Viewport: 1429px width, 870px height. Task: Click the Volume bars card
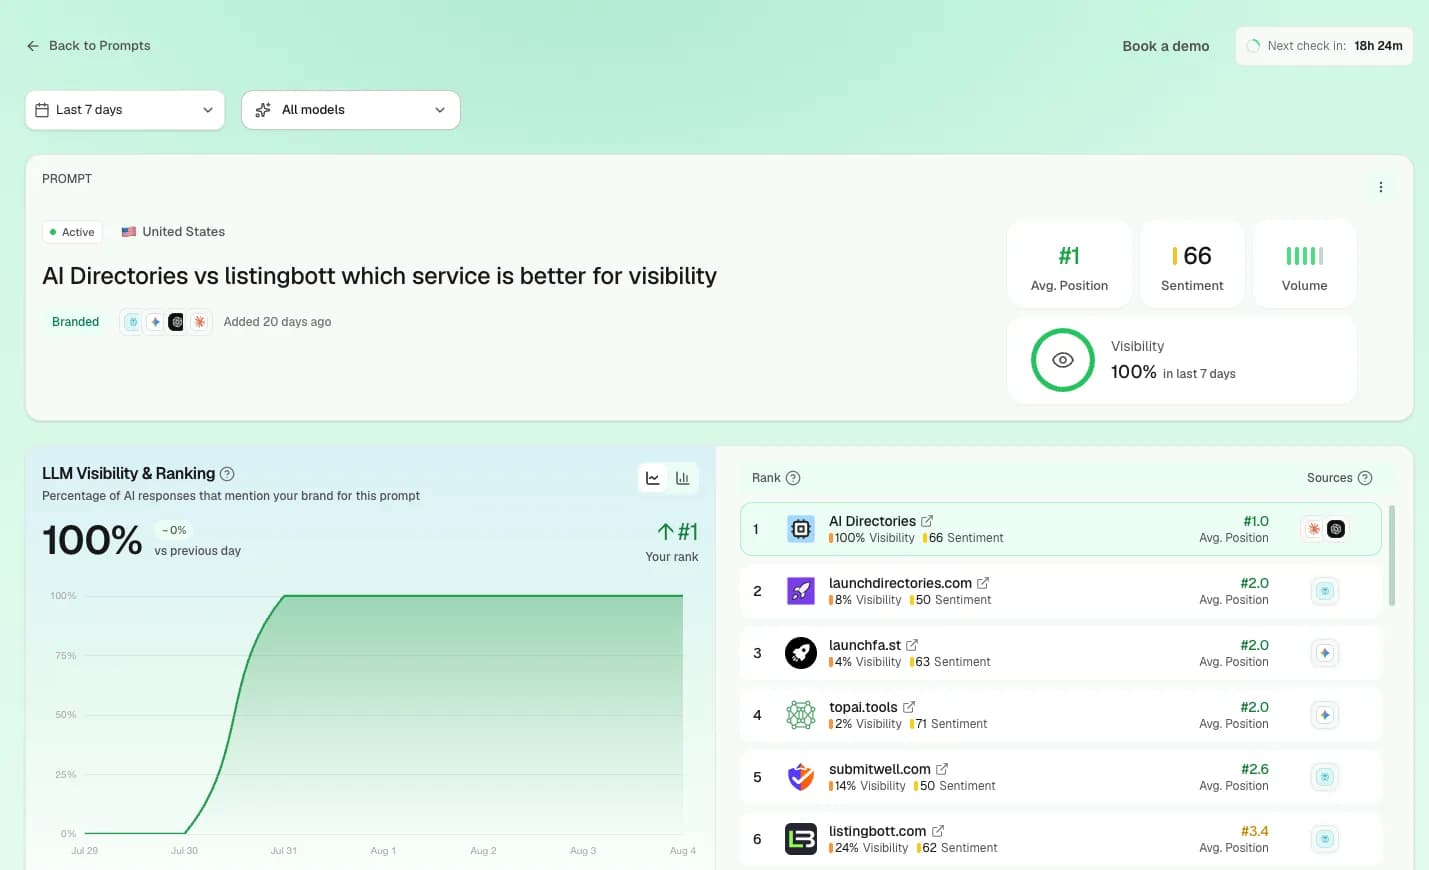tap(1304, 264)
